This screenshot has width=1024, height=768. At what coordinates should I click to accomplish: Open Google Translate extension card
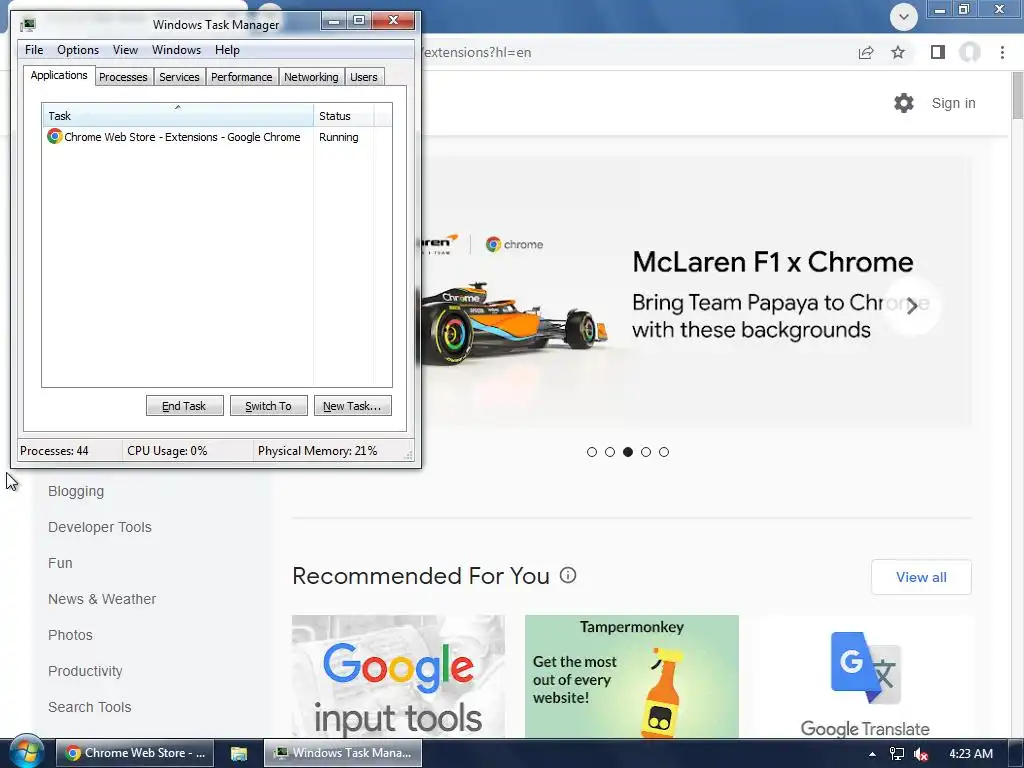(x=865, y=677)
